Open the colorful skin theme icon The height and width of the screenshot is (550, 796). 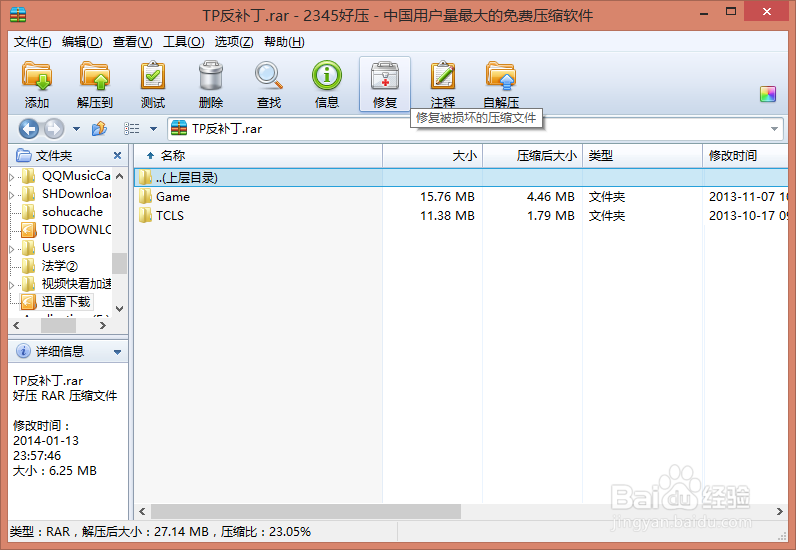[768, 94]
